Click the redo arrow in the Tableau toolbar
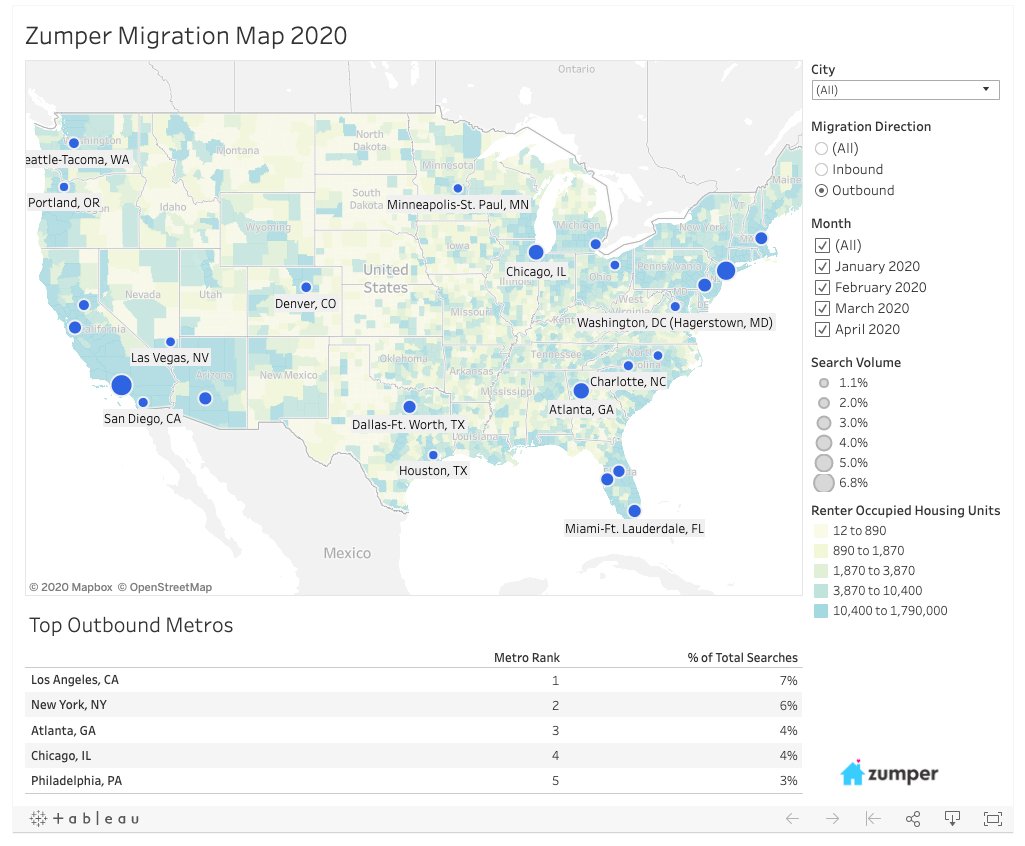The height and width of the screenshot is (846, 1025). pos(831,818)
